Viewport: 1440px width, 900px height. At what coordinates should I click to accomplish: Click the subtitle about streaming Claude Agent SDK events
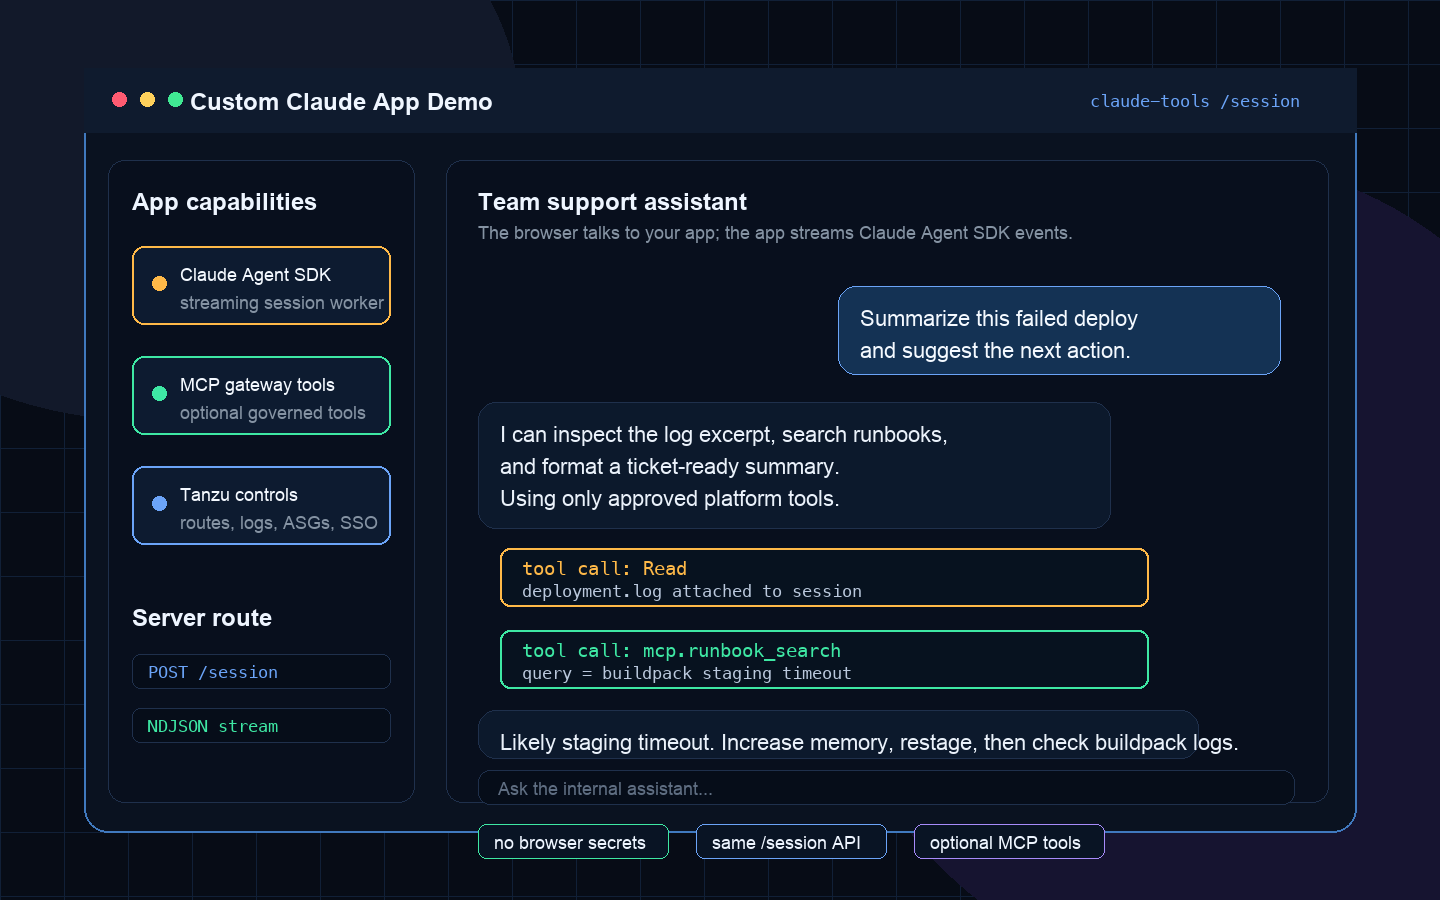pyautogui.click(x=775, y=233)
